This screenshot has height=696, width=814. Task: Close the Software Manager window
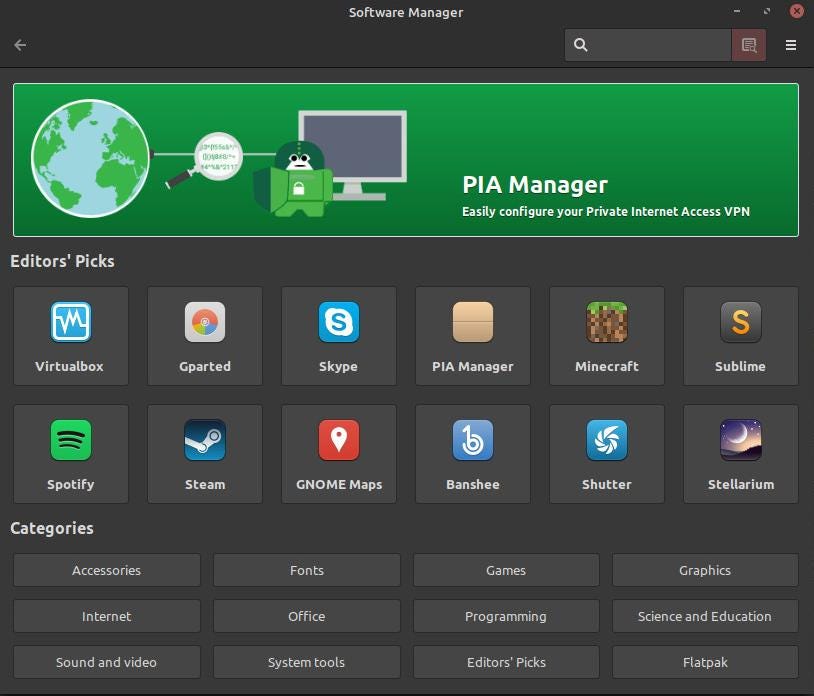click(x=796, y=11)
